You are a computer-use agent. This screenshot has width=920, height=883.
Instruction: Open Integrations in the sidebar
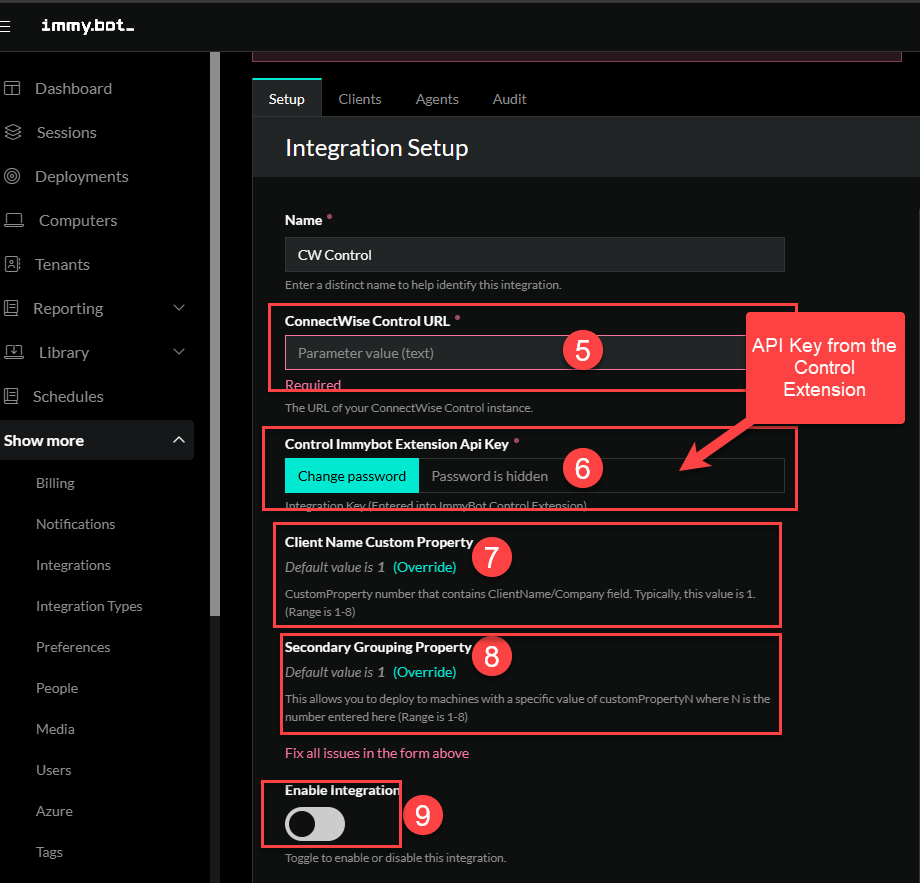(x=73, y=565)
